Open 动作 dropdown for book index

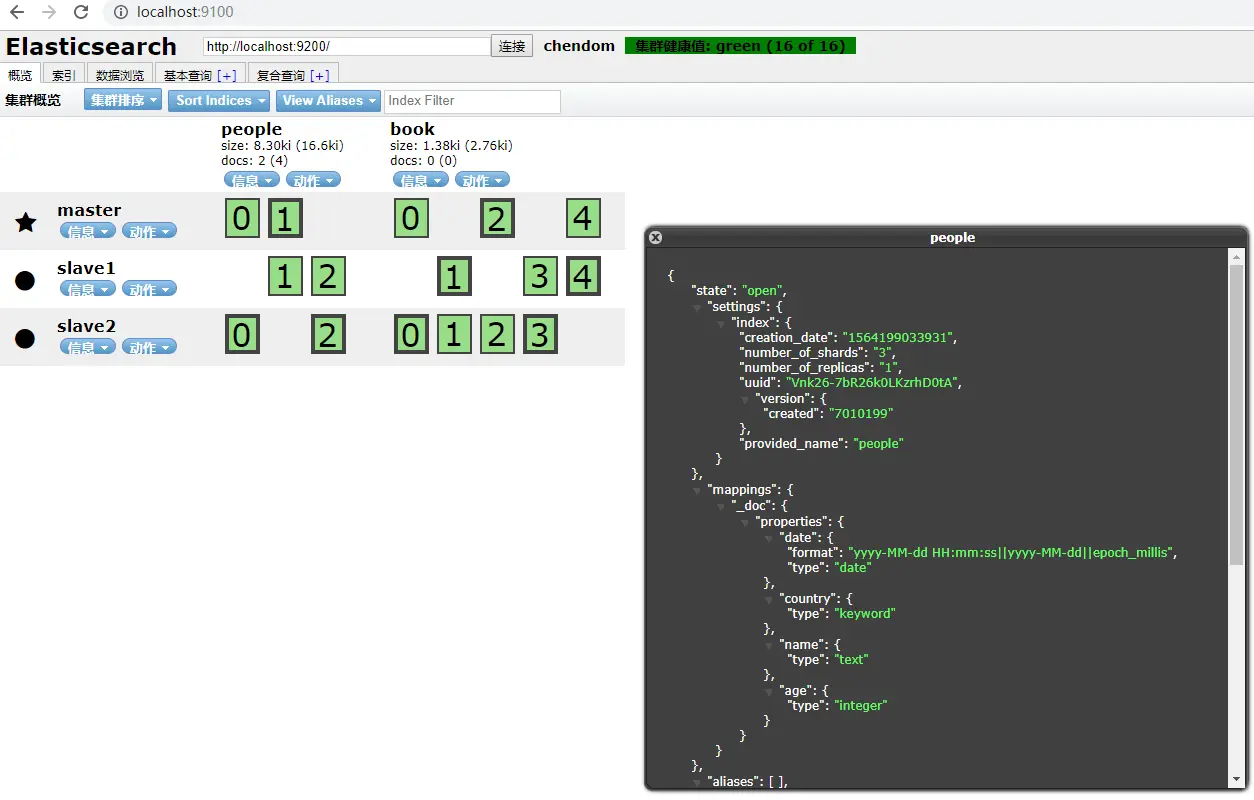(482, 180)
